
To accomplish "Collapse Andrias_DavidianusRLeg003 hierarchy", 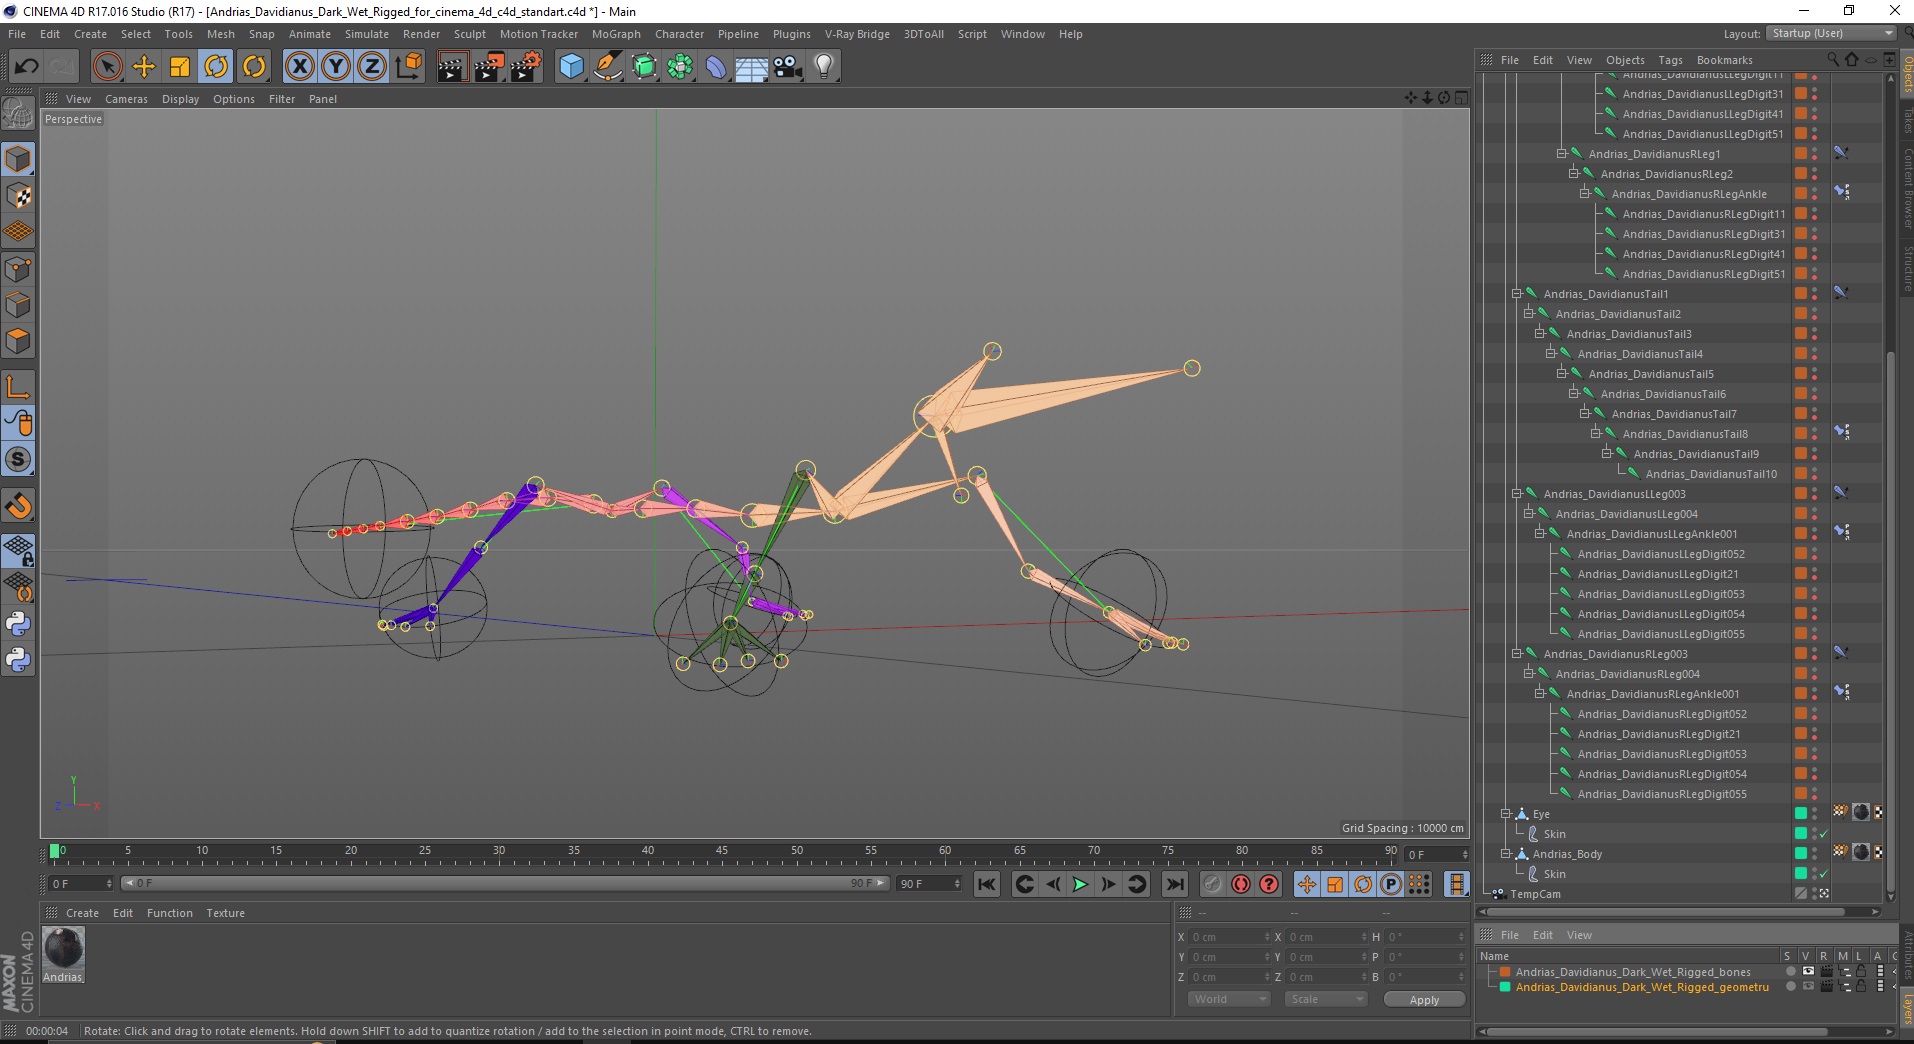I will (1517, 654).
